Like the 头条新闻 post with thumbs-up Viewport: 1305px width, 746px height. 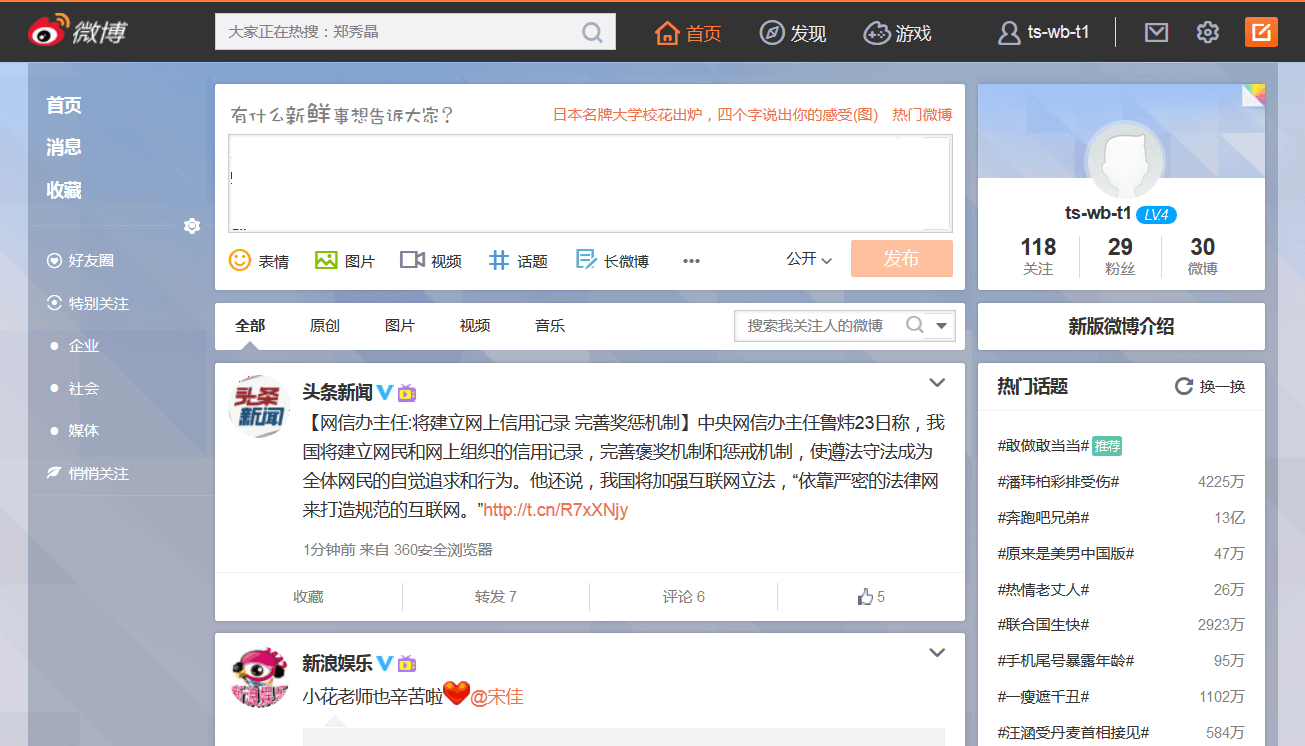(871, 597)
